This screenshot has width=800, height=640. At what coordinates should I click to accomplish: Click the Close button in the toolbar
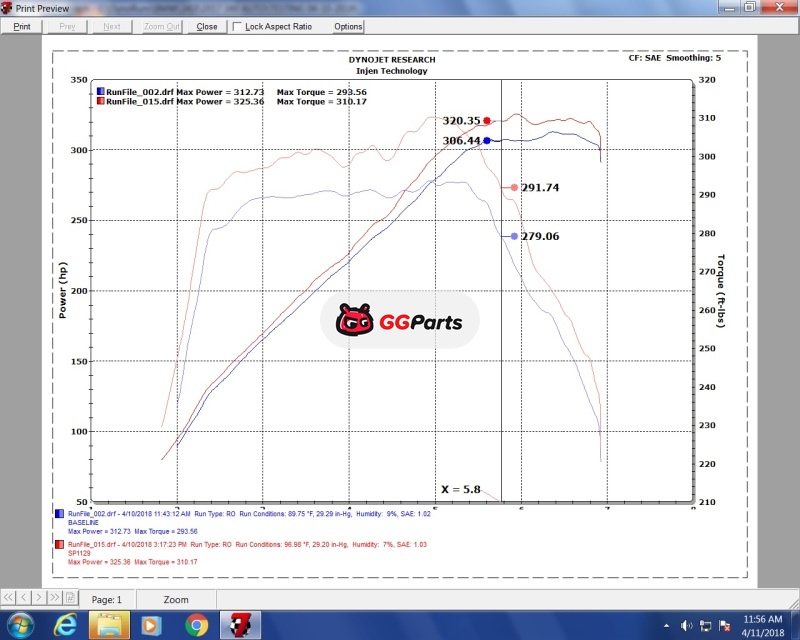[x=207, y=27]
